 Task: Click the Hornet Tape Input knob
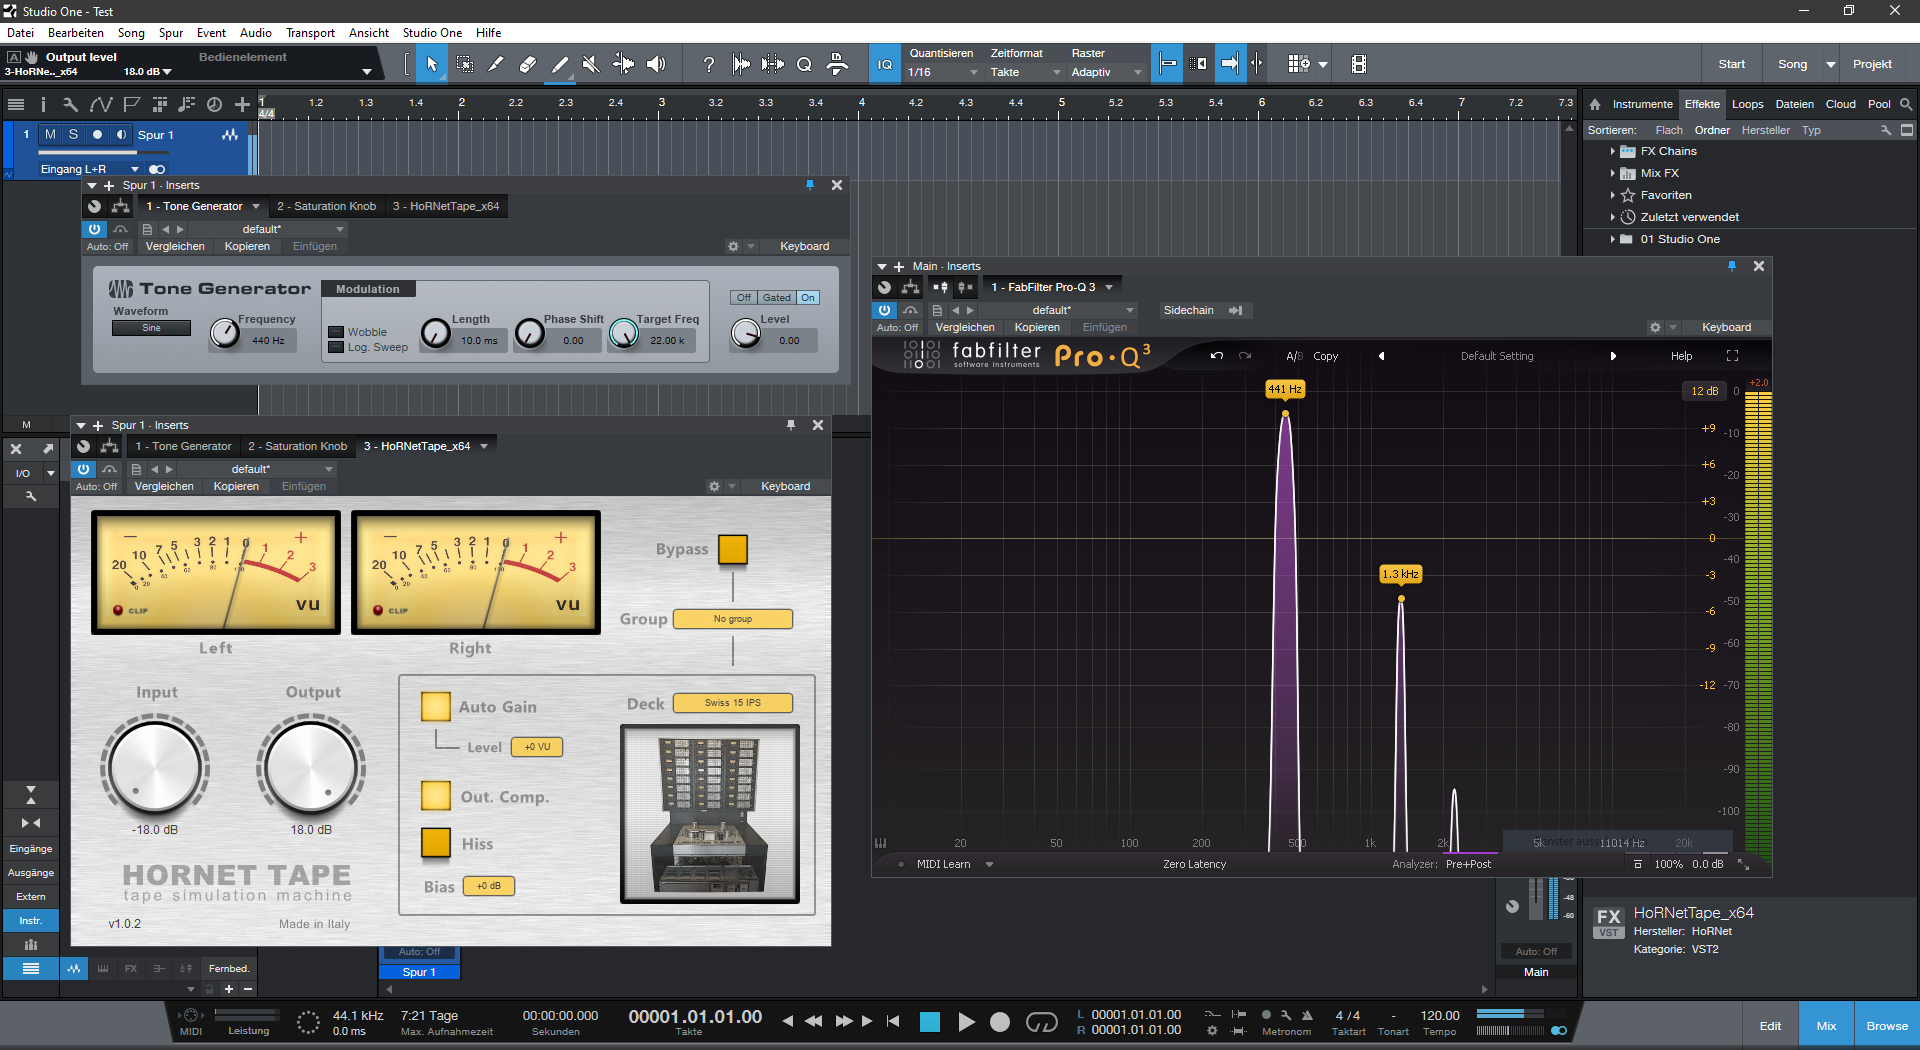(x=155, y=767)
